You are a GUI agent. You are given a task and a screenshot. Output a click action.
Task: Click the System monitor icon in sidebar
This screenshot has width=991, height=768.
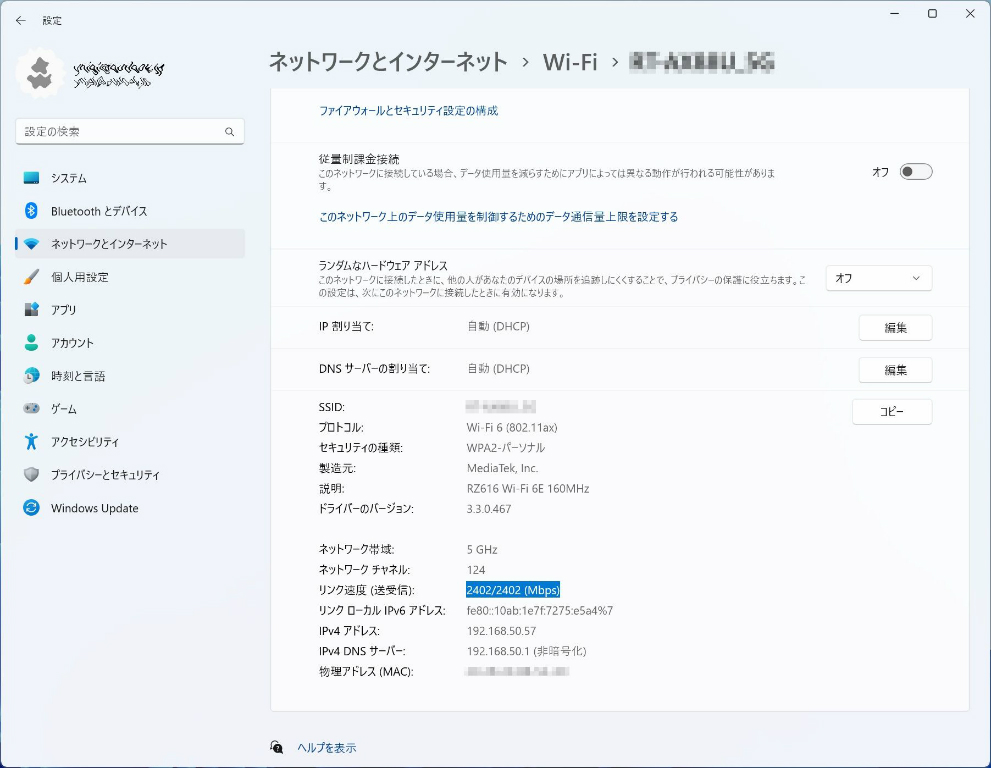tap(31, 178)
